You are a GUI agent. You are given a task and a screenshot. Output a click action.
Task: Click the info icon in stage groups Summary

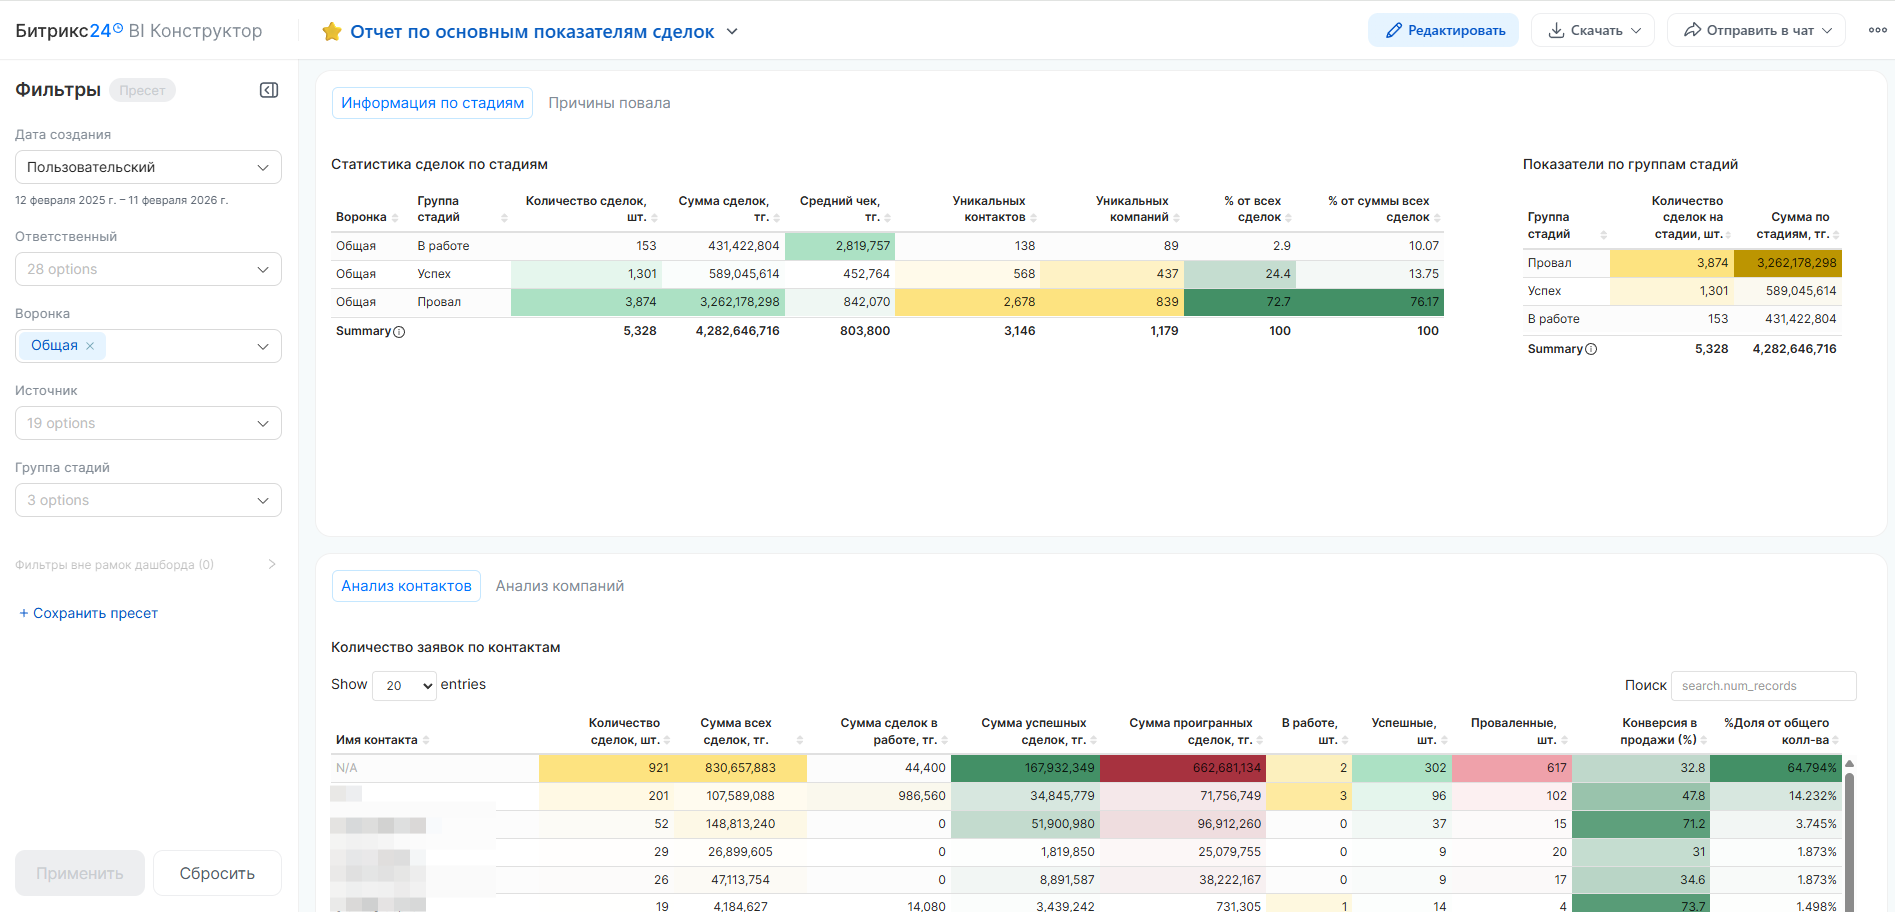(x=1591, y=349)
